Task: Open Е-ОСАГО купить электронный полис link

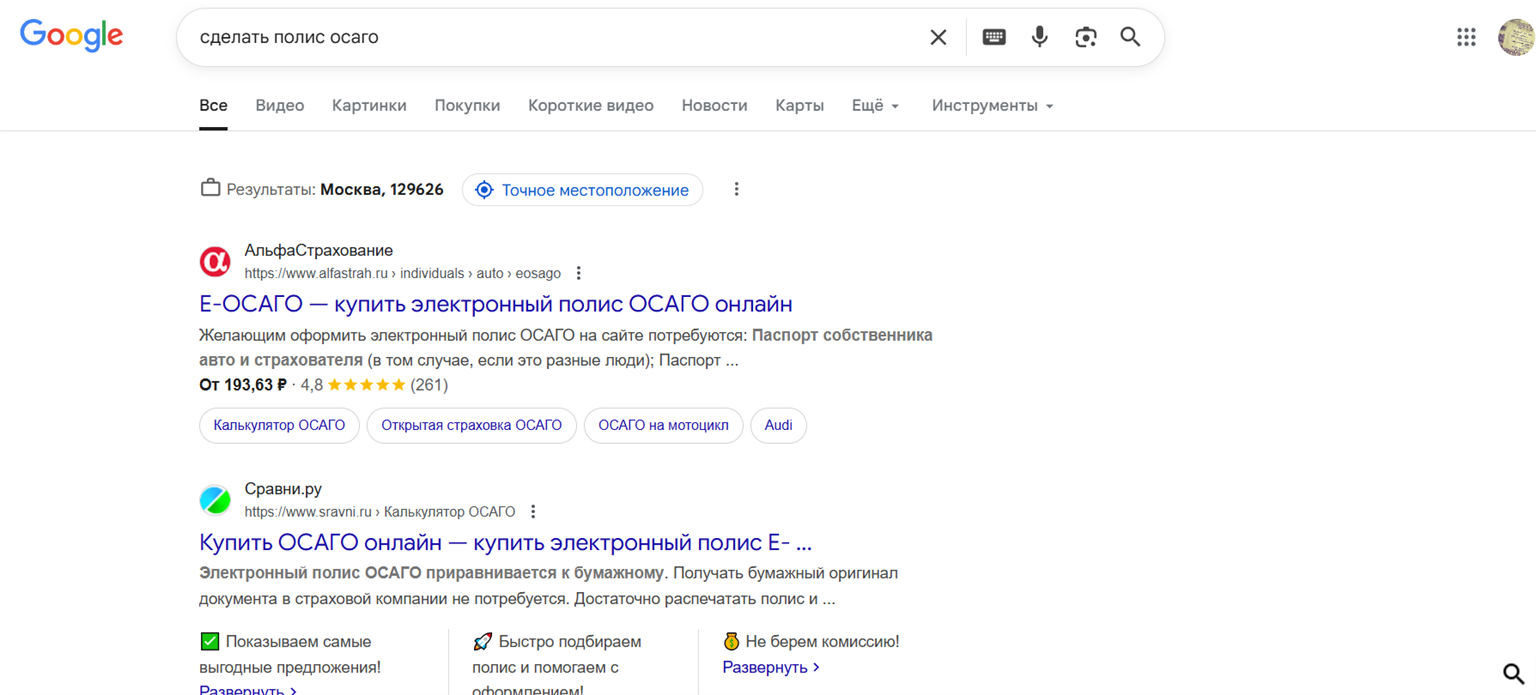Action: (x=495, y=304)
